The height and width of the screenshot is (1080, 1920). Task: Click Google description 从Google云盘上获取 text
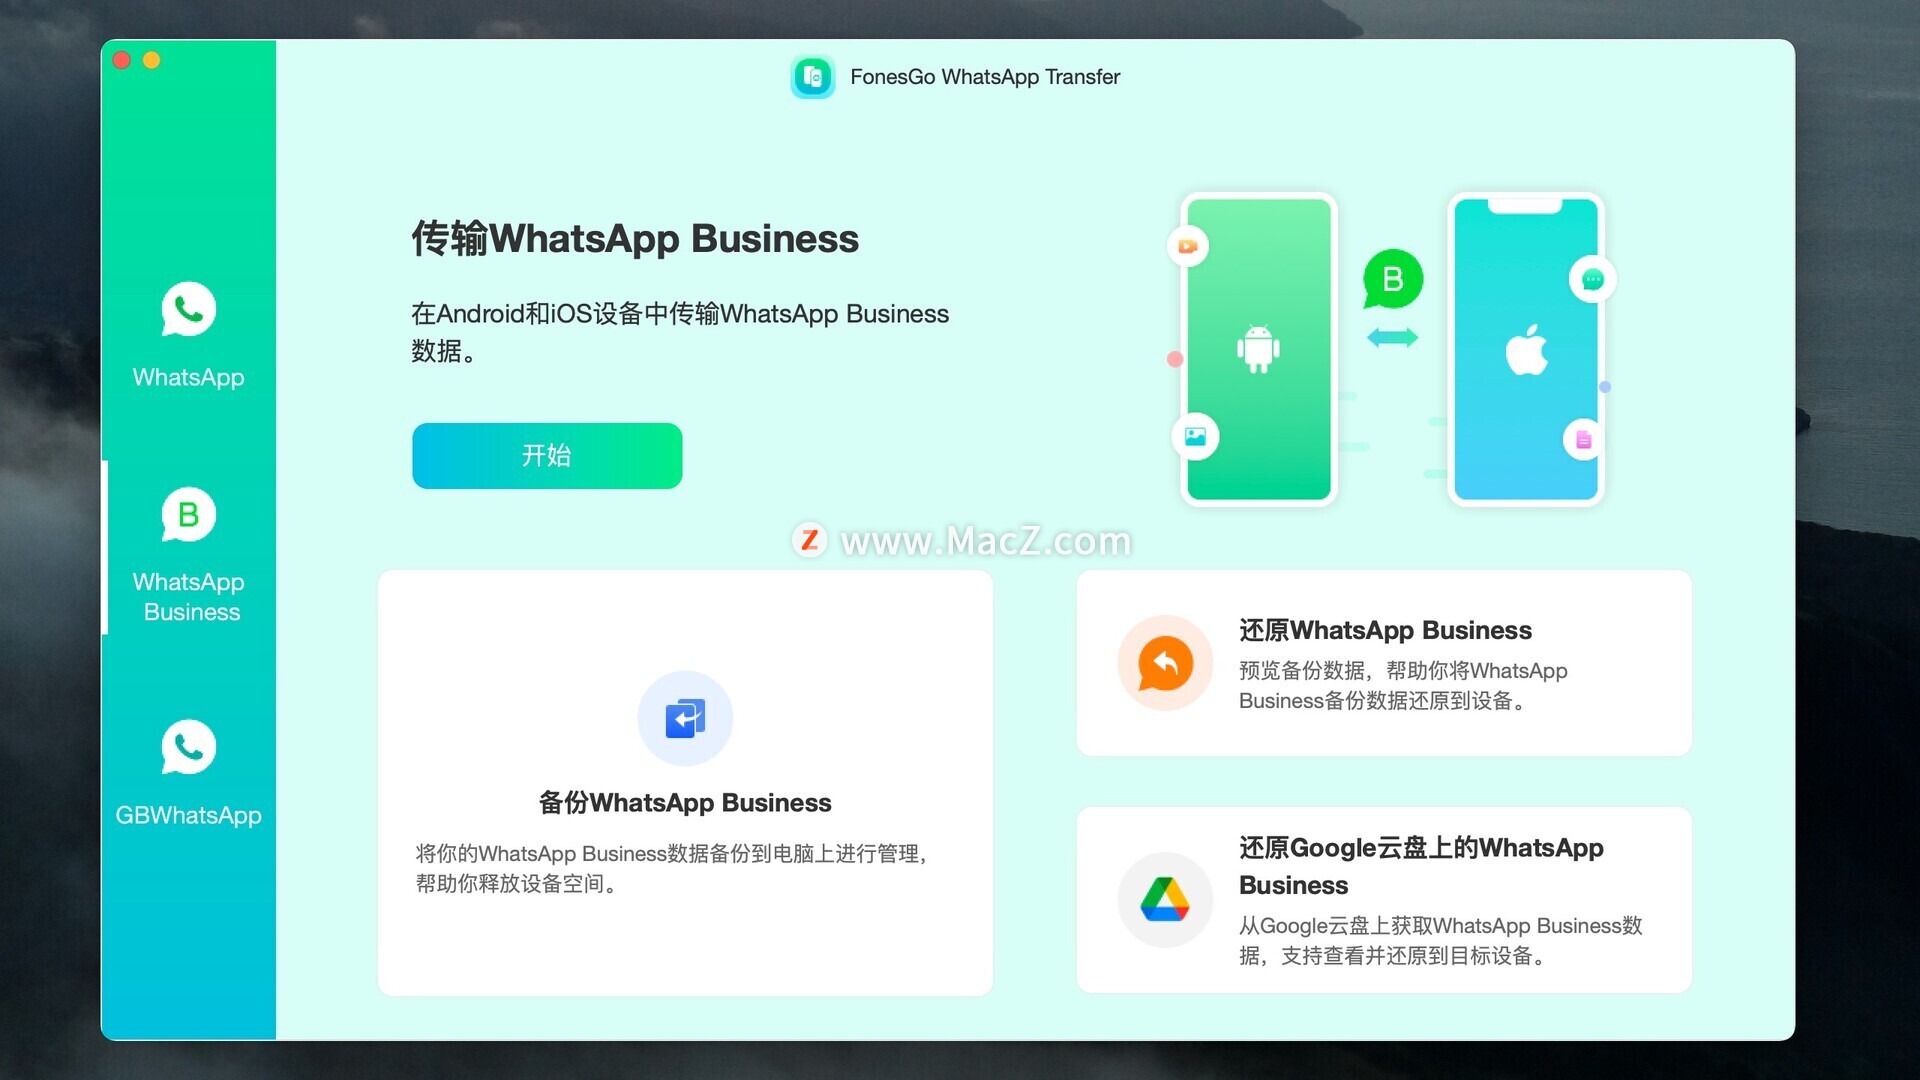pyautogui.click(x=1440, y=940)
